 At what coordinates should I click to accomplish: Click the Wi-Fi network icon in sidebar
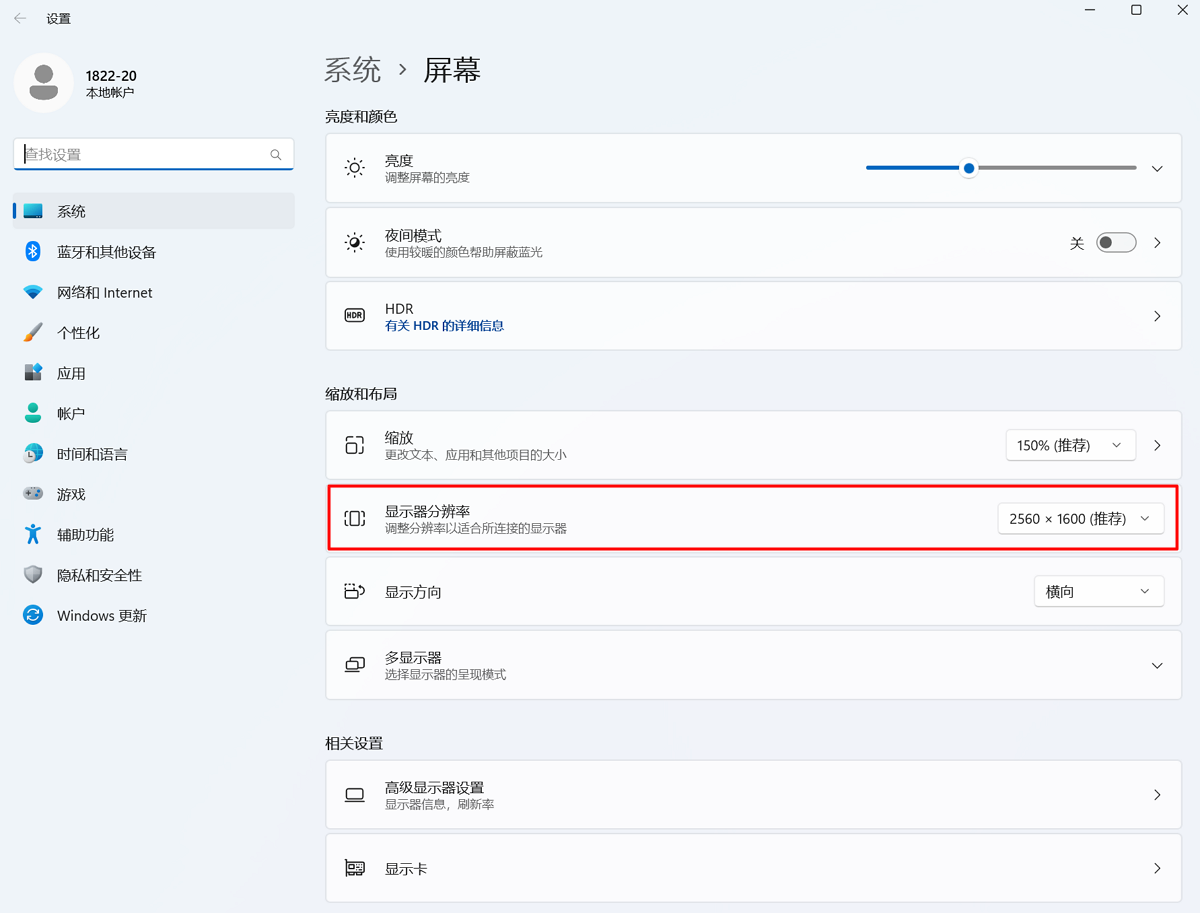pyautogui.click(x=33, y=293)
